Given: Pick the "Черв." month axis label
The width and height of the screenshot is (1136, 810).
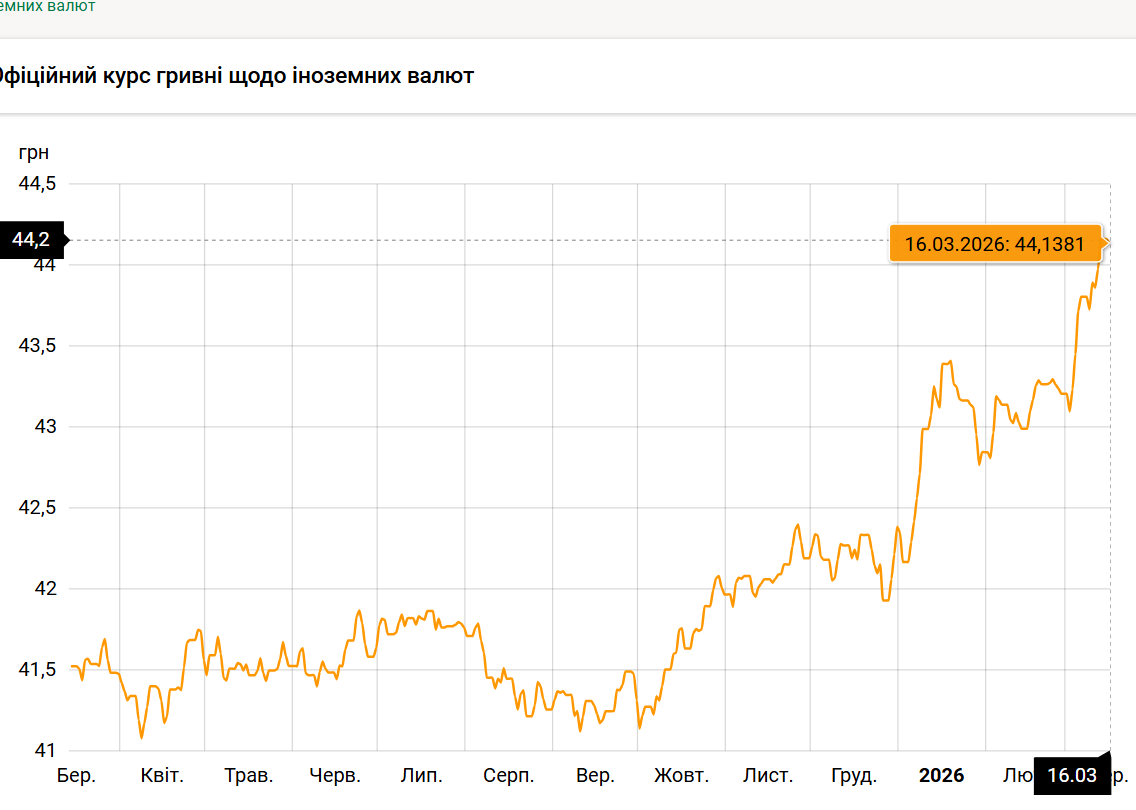Looking at the screenshot, I should (x=335, y=776).
